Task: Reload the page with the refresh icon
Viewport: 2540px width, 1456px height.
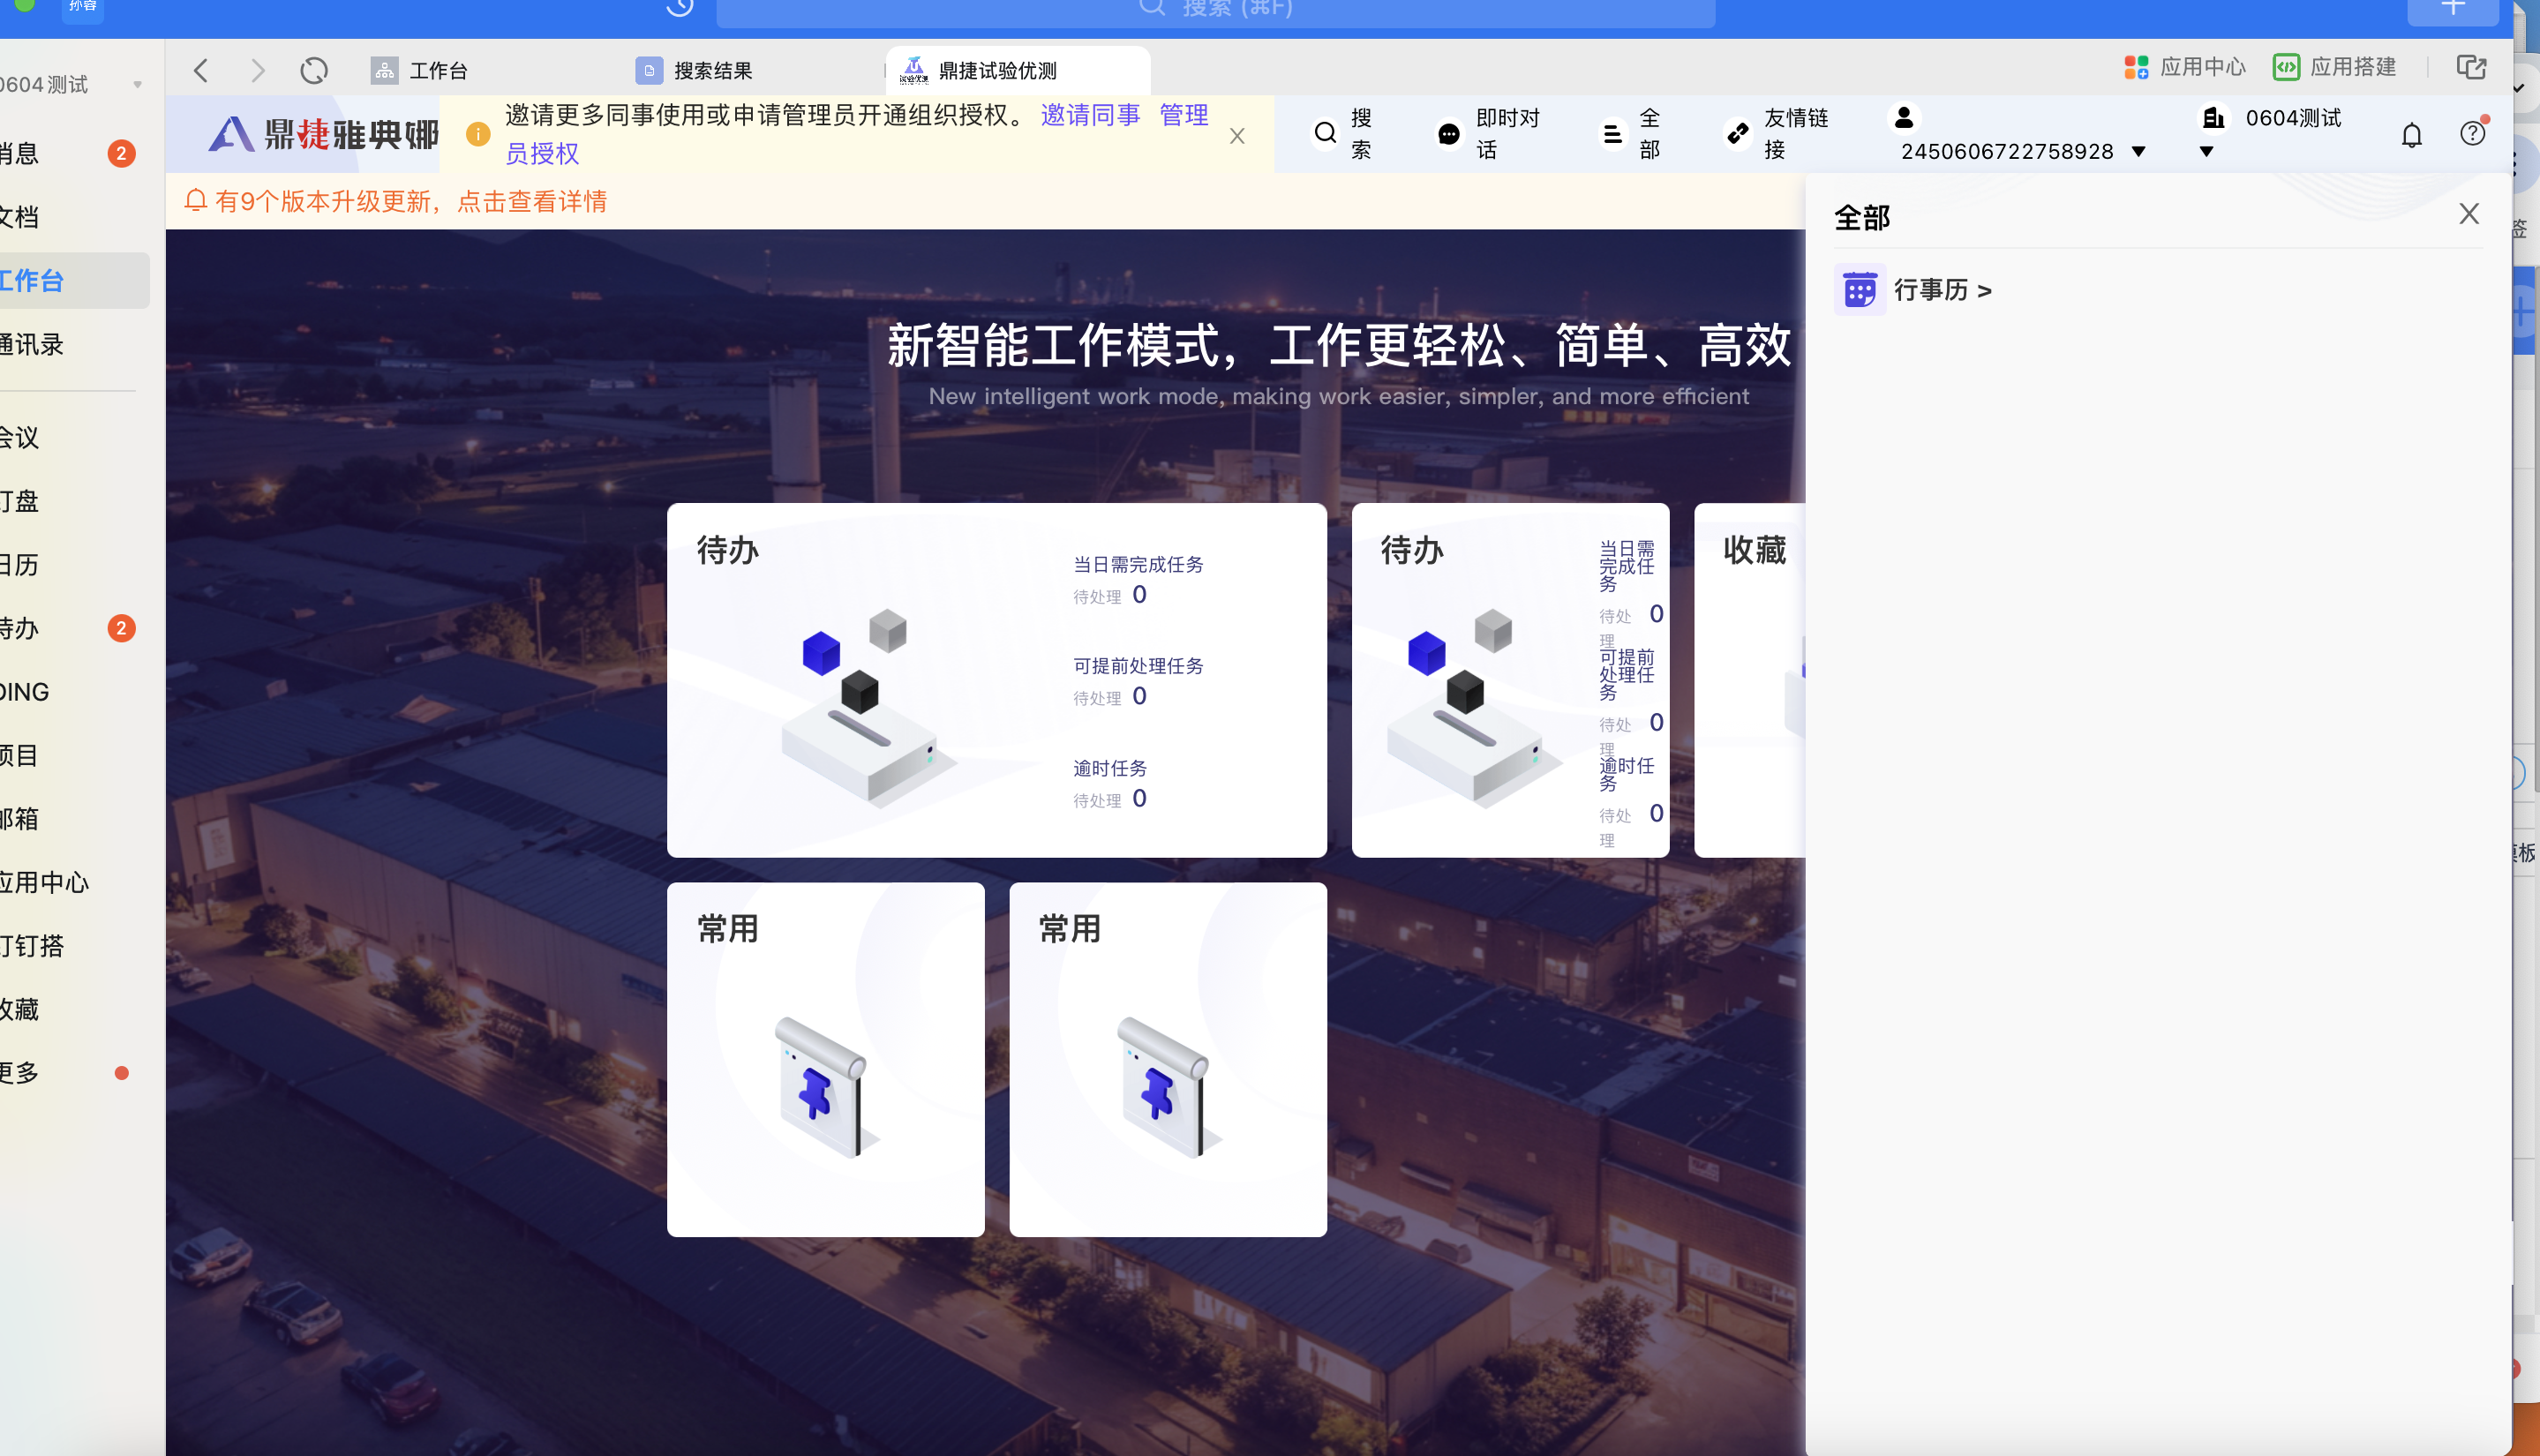Action: pyautogui.click(x=314, y=70)
